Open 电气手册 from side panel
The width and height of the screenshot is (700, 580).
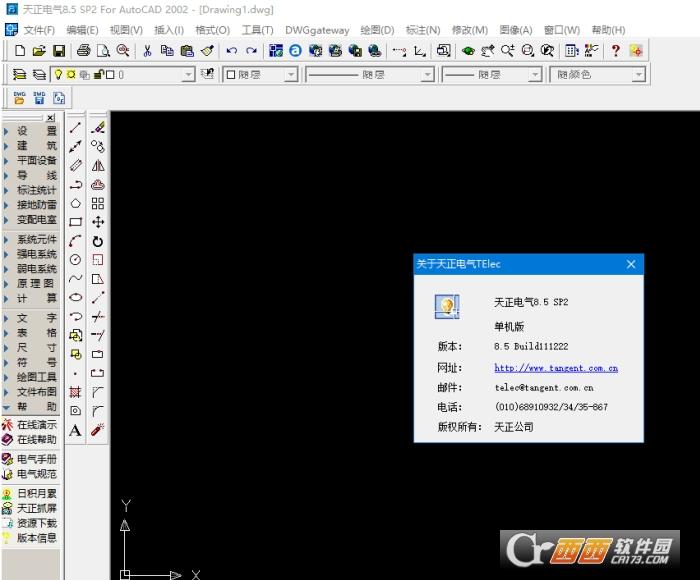pyautogui.click(x=30, y=459)
